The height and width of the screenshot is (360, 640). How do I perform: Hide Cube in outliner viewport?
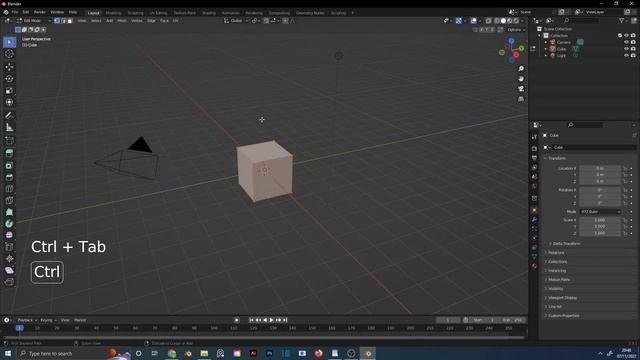(627, 49)
